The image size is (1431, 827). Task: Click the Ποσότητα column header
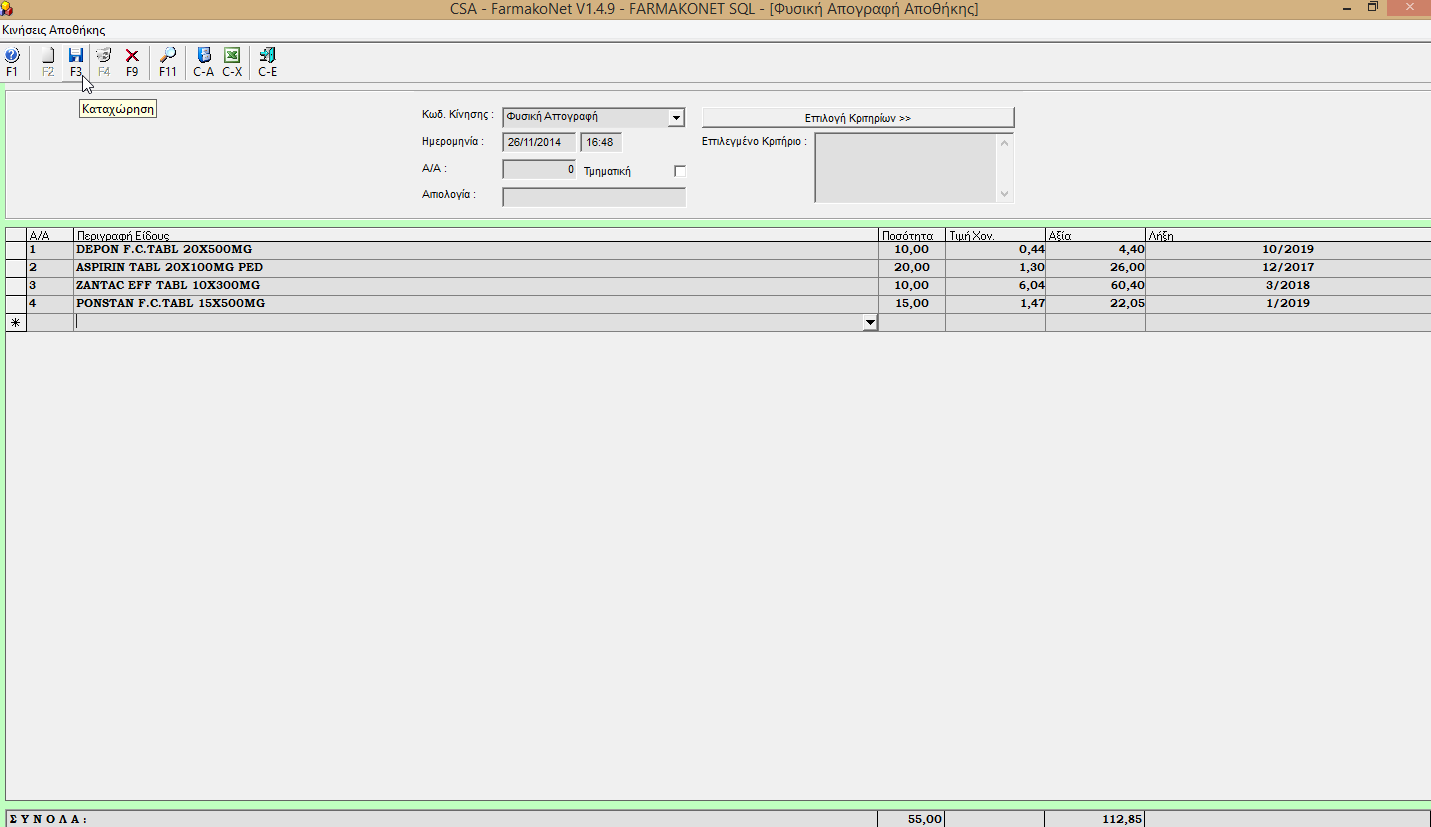911,235
